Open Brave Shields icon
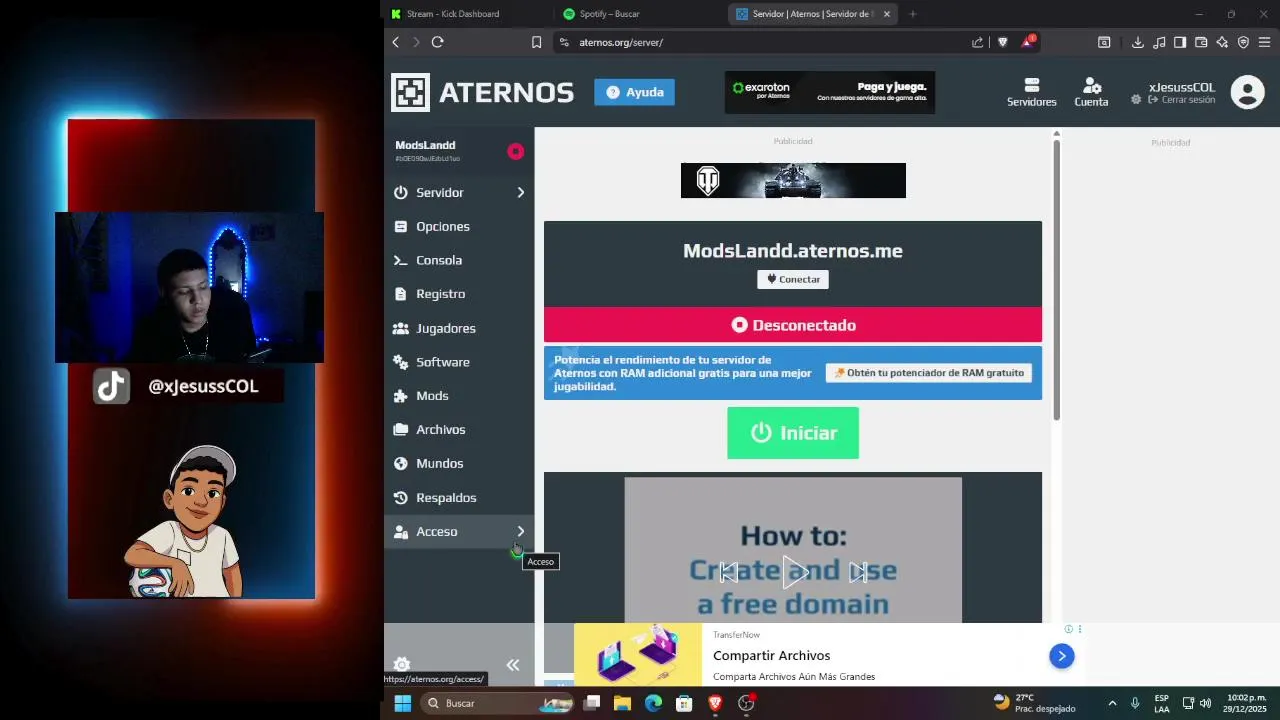This screenshot has height=720, width=1280. click(x=1003, y=42)
